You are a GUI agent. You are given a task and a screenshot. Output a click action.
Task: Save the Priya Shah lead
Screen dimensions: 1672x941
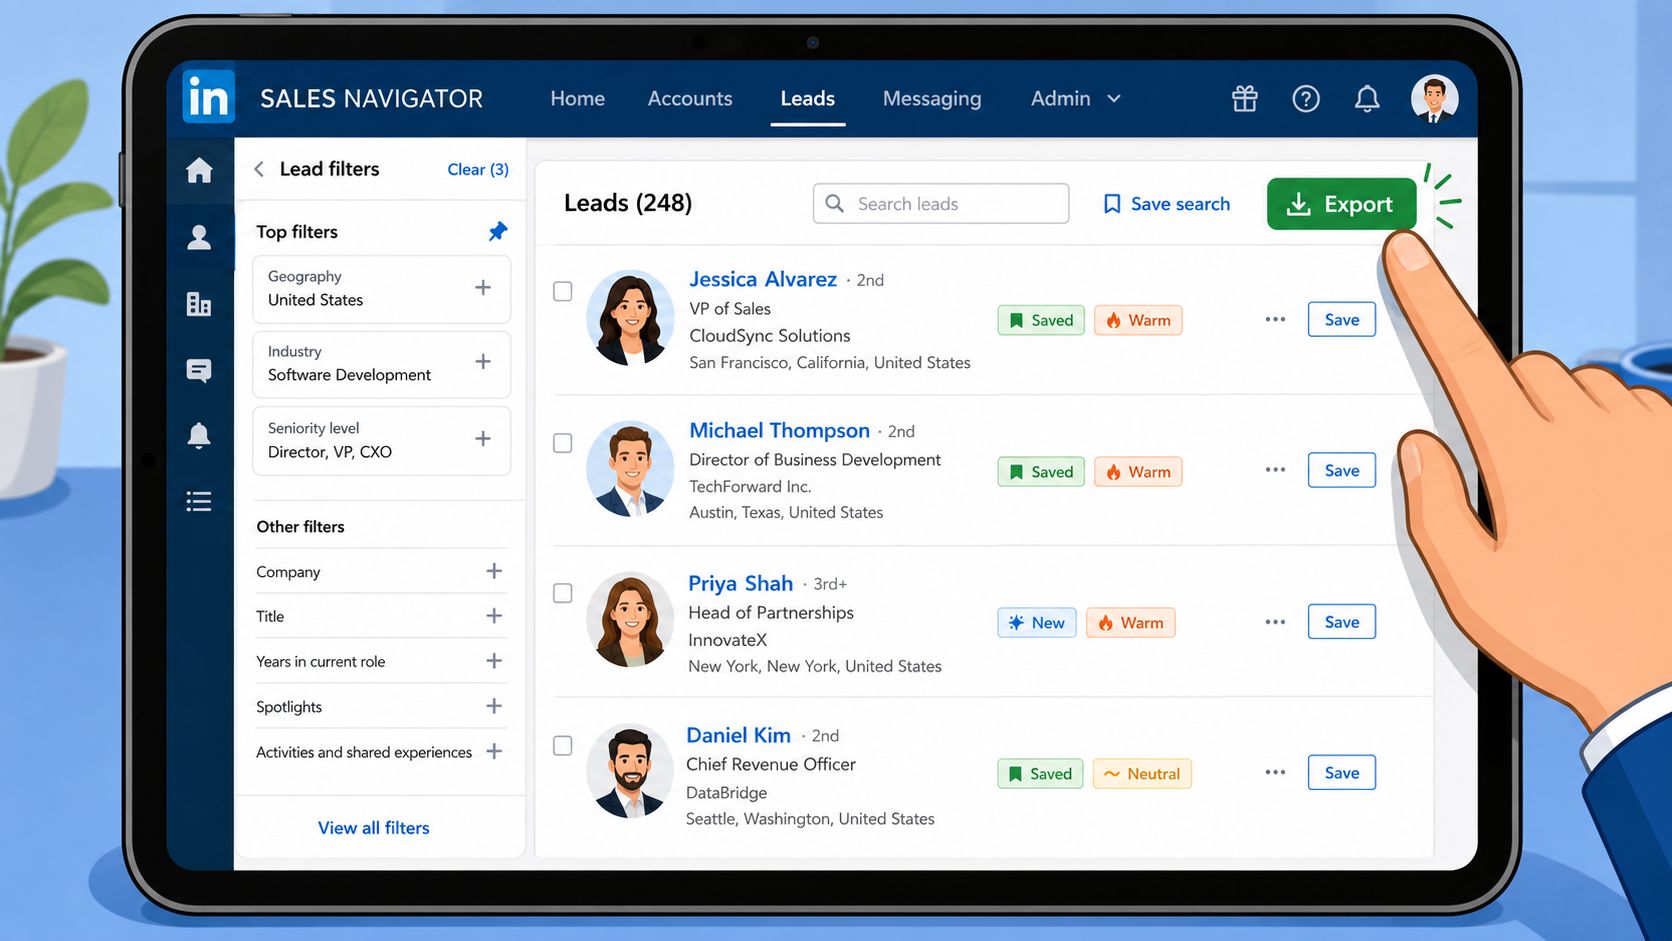[x=1341, y=621]
